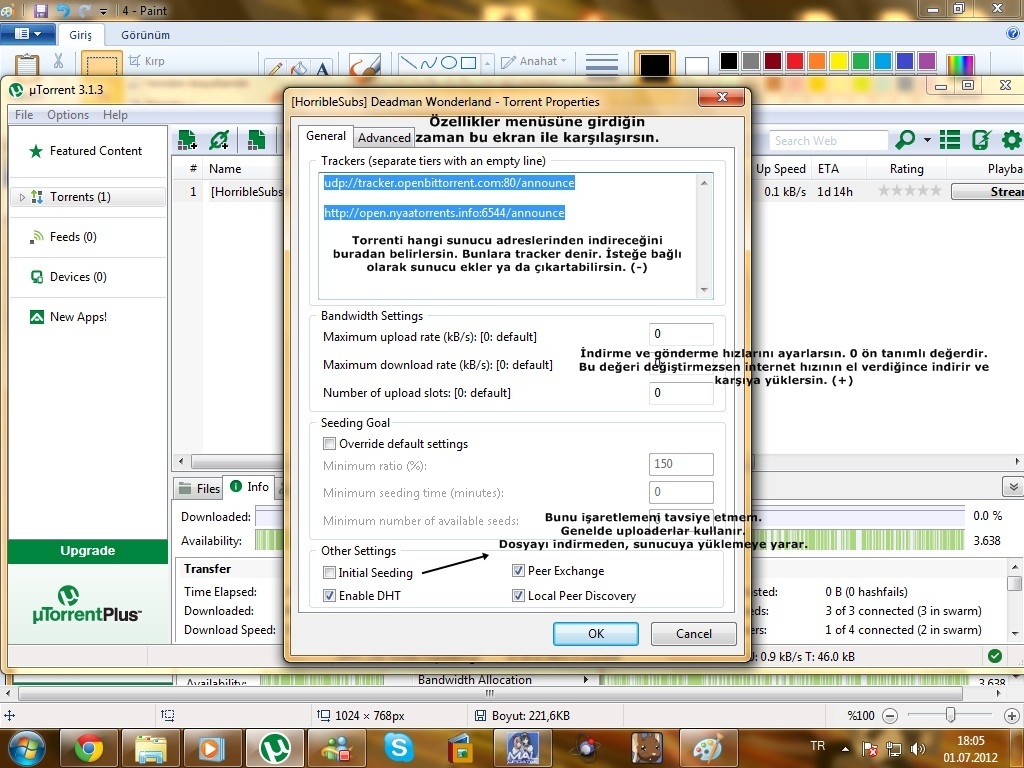Viewport: 1024px width, 768px height.
Task: Click the Paint cut scissors icon
Action: [x=58, y=61]
